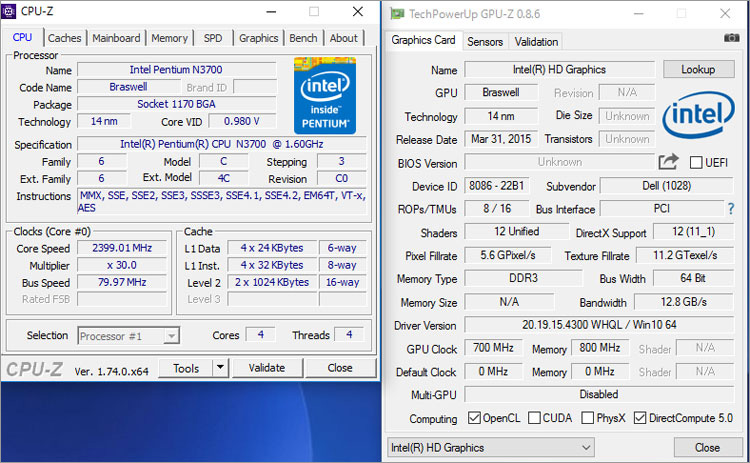Viewport: 750px width, 463px height.
Task: Click the Tools button in CPU-Z
Action: [x=186, y=368]
